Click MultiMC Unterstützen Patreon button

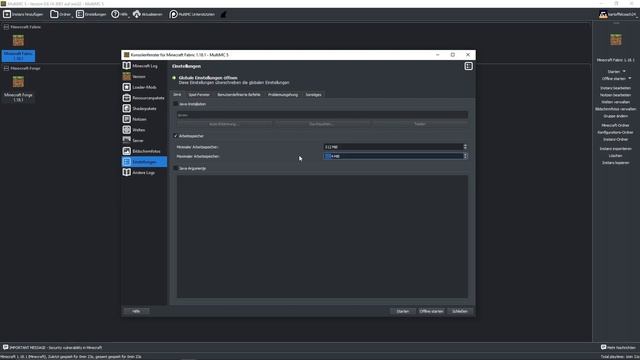click(x=192, y=14)
